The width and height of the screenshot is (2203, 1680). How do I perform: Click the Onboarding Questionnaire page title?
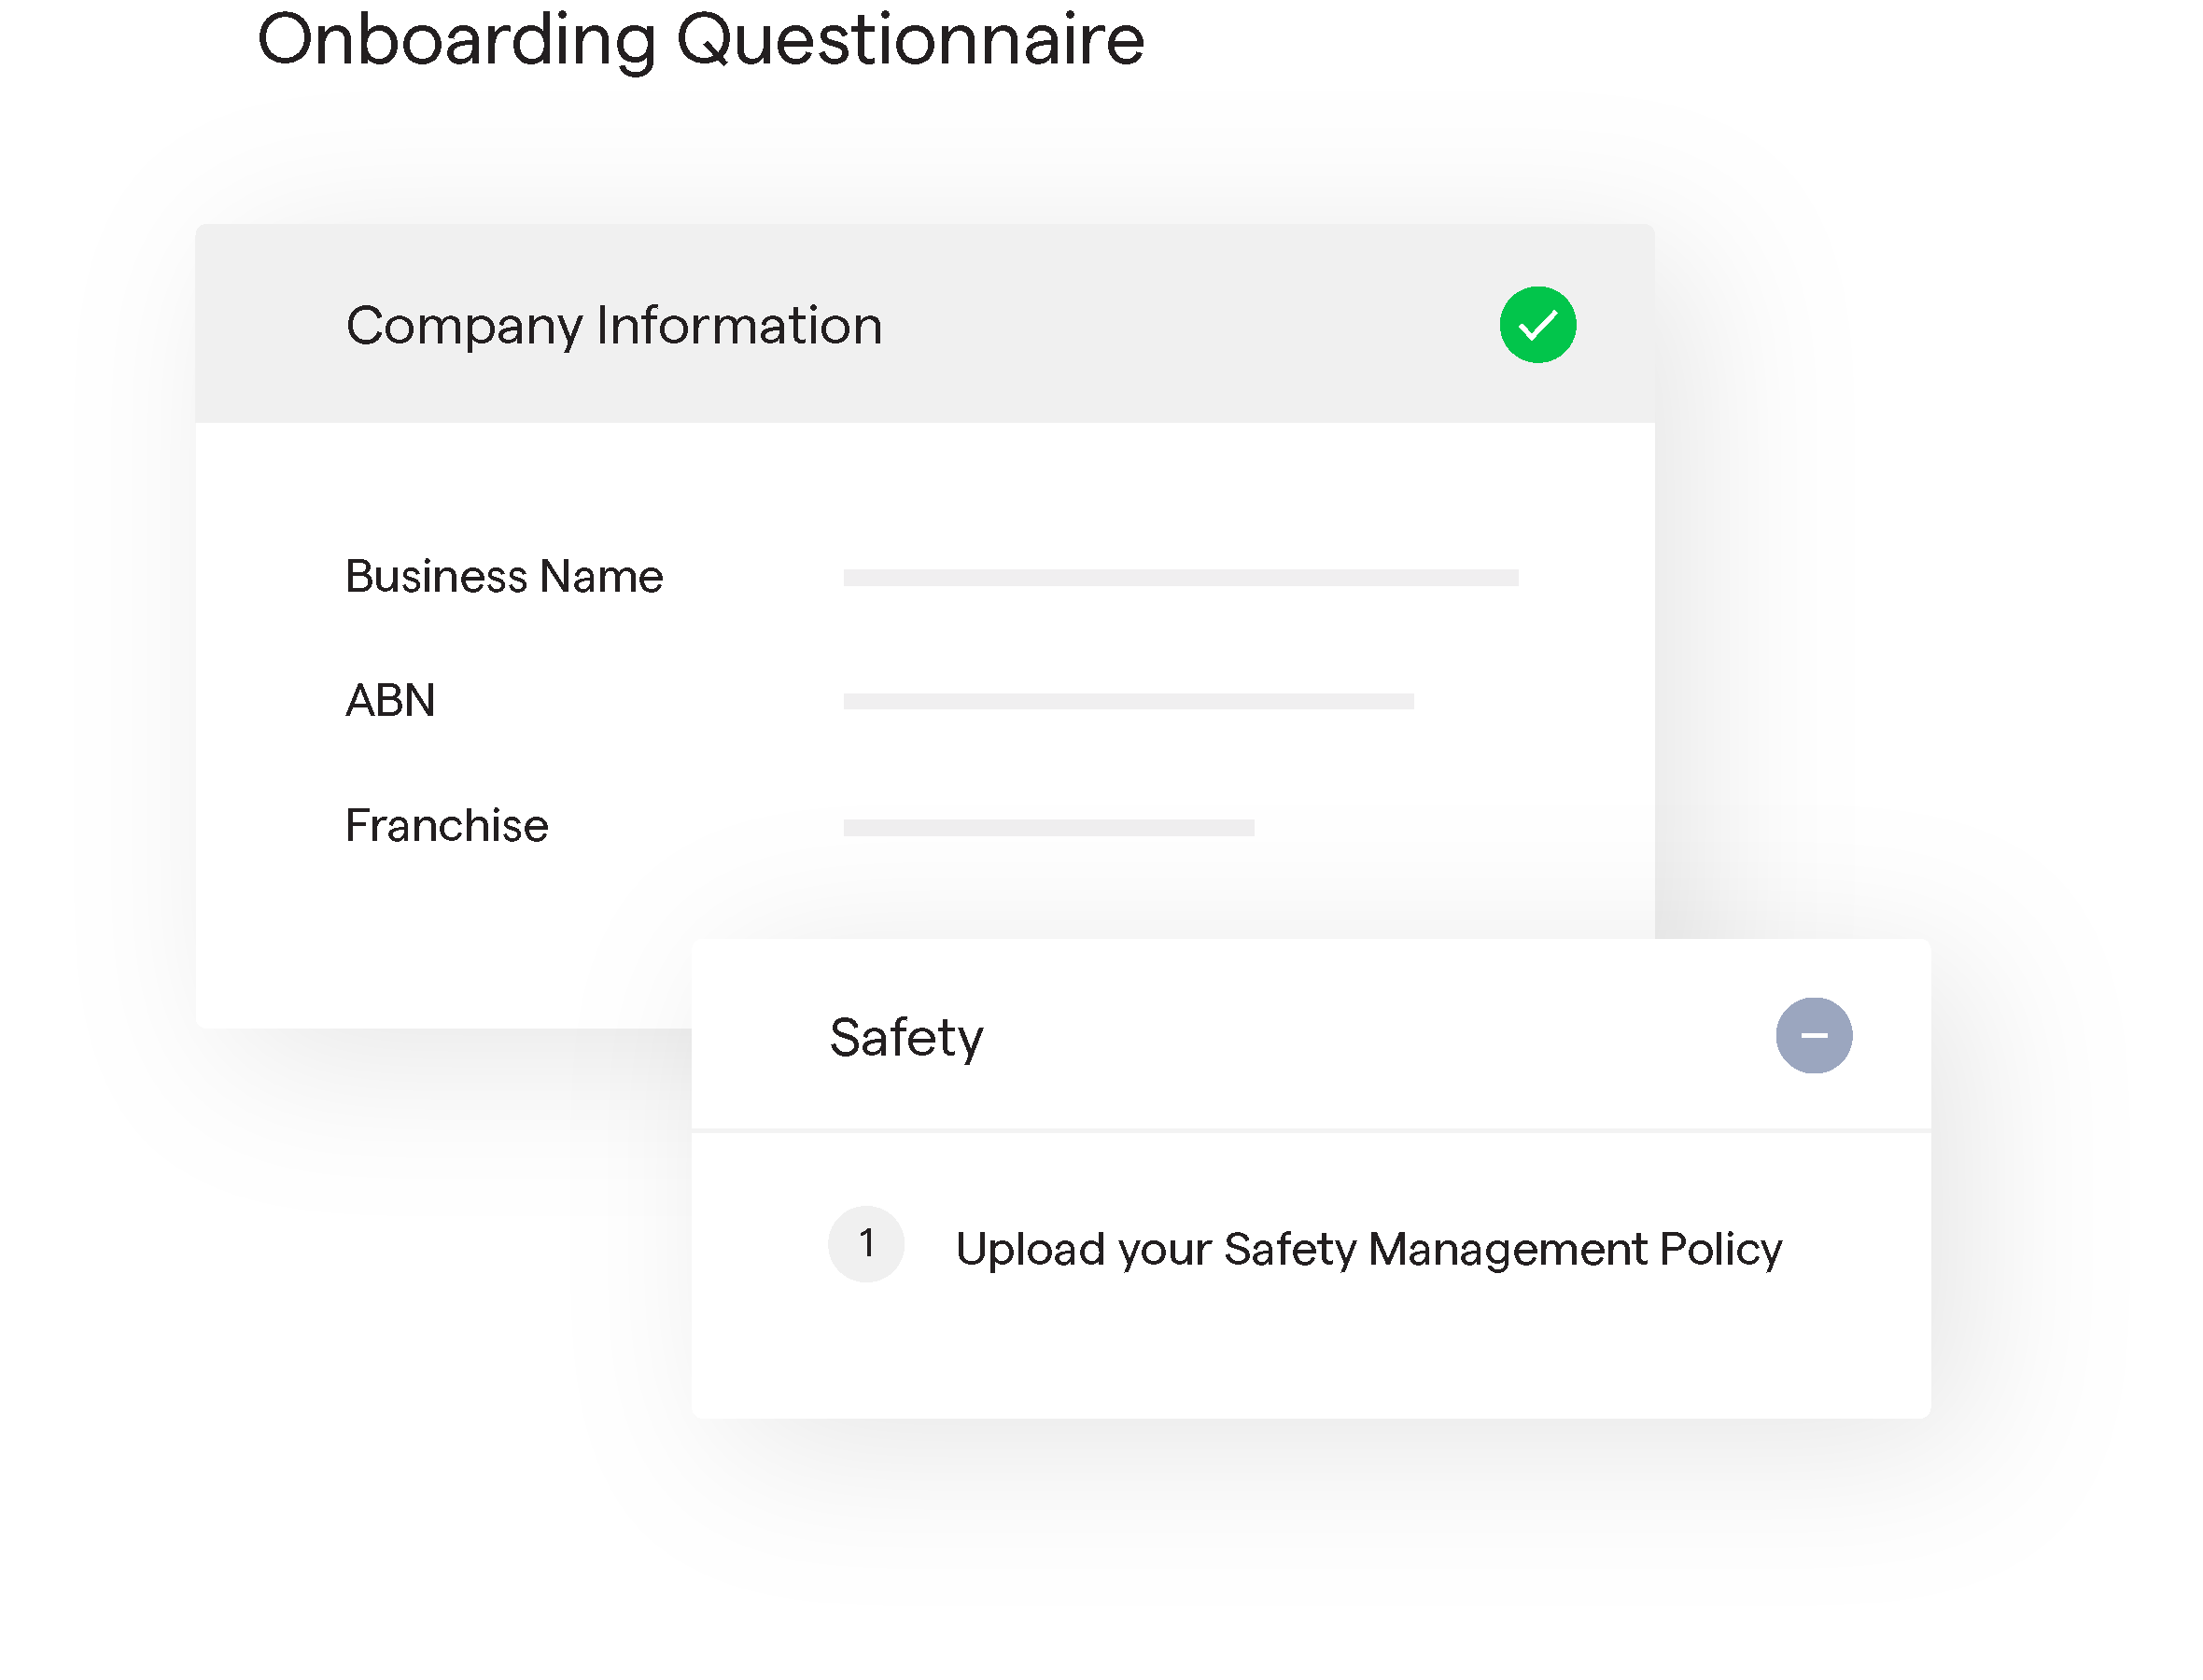click(700, 40)
